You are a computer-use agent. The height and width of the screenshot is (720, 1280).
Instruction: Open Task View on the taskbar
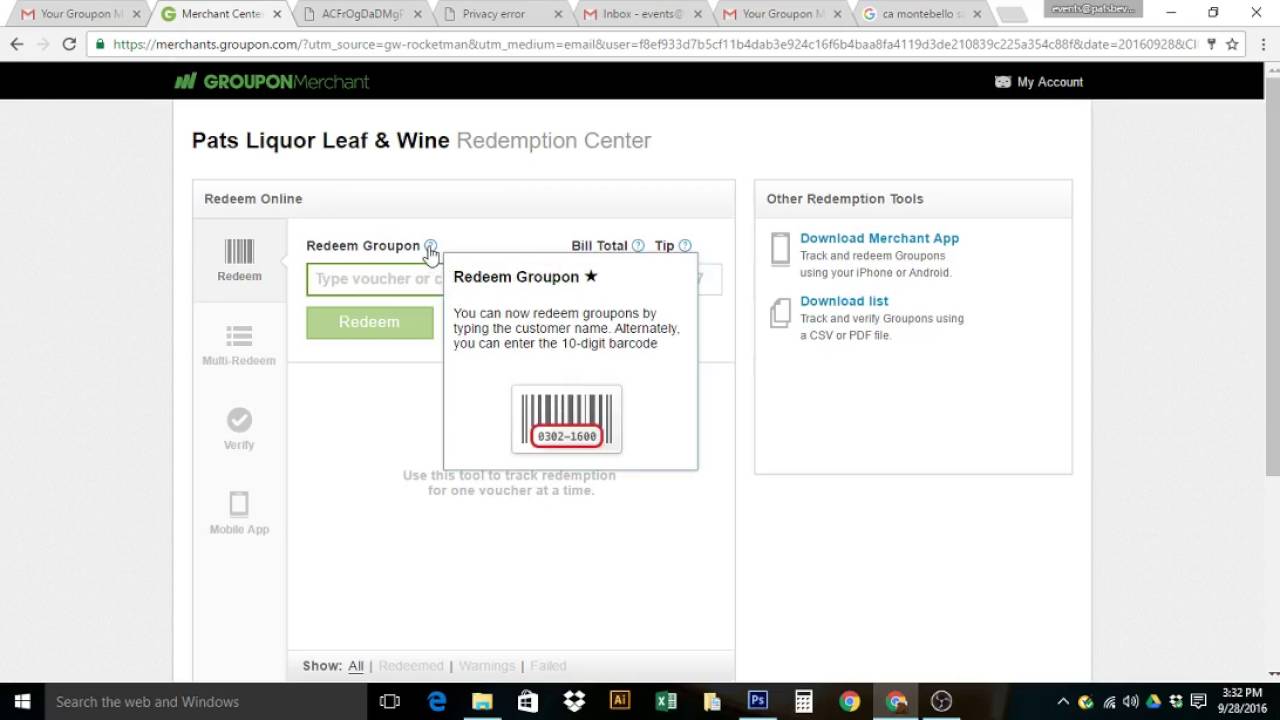click(390, 702)
